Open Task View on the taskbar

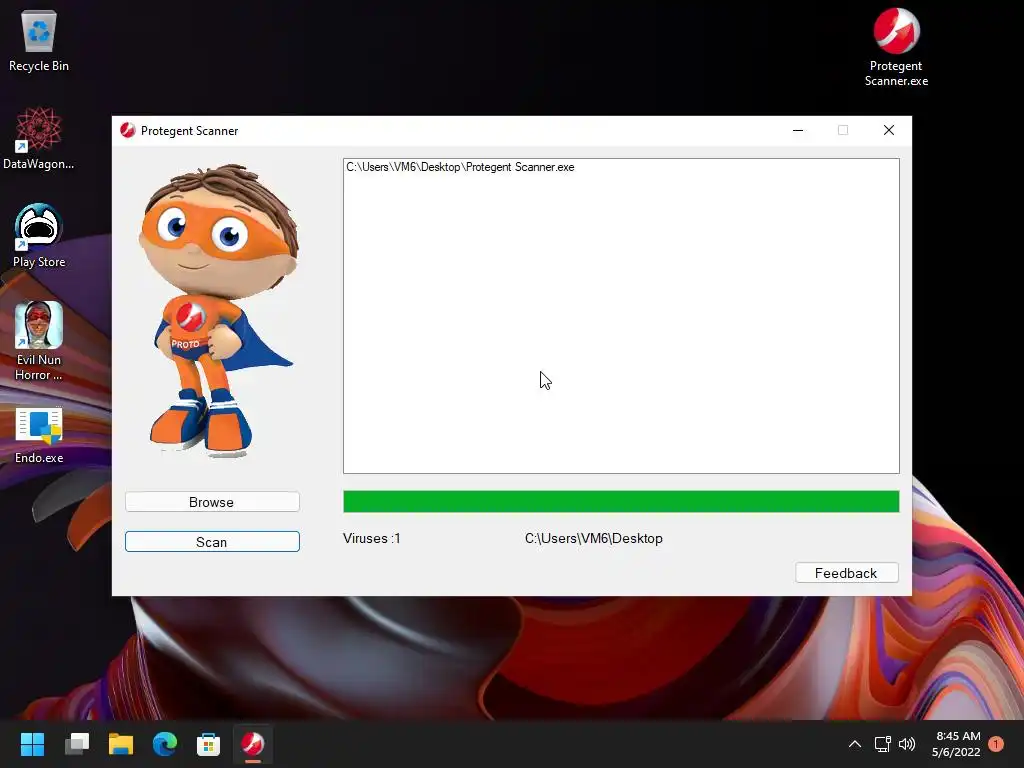pyautogui.click(x=76, y=744)
